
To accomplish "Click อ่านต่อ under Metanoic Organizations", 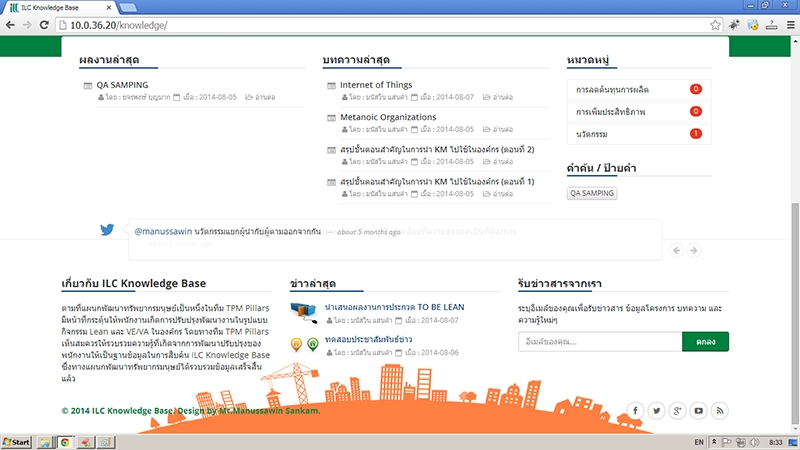I will (498, 129).
